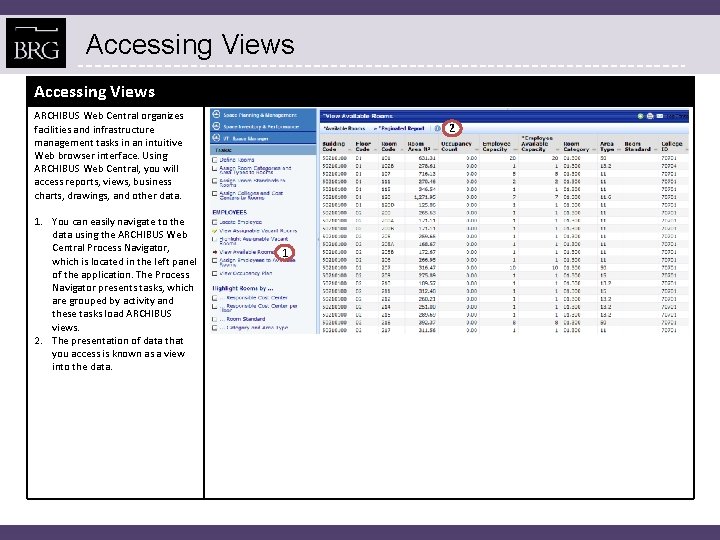Click the blue info icon beside Paginated Report

pos(437,129)
